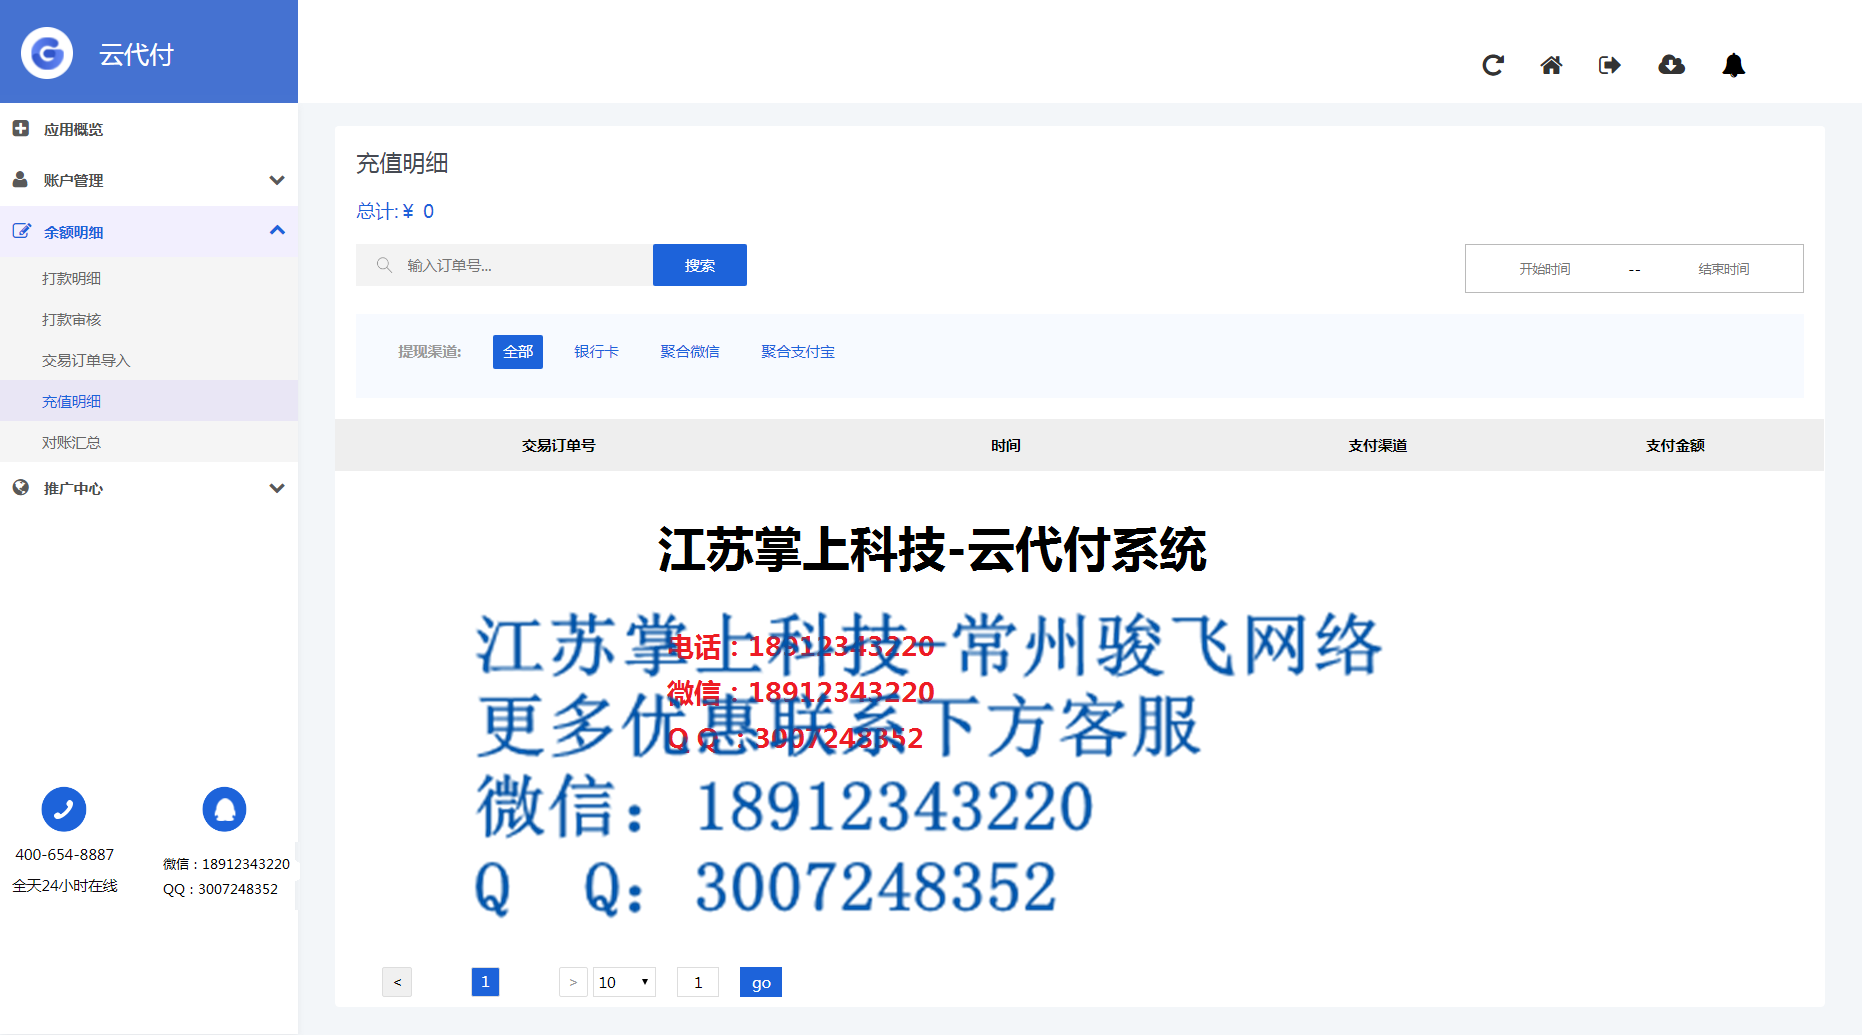Click the edit icon beside 余额明细

click(21, 231)
